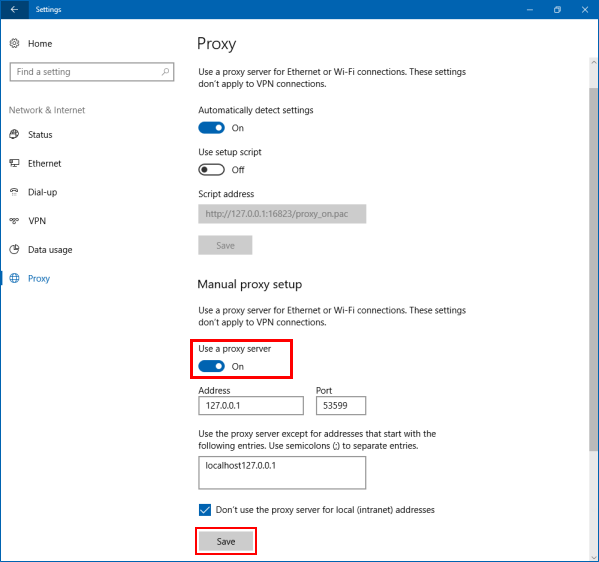
Task: Select Dial-up in the sidebar
Action: (42, 192)
